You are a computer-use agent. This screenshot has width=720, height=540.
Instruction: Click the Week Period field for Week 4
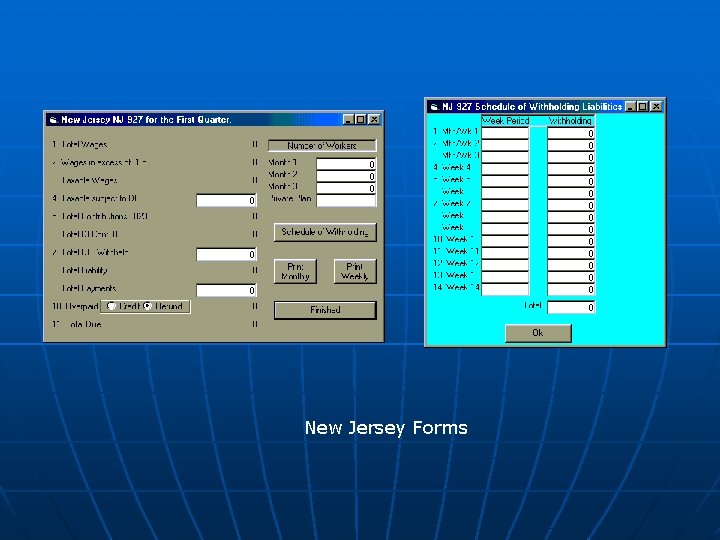[x=505, y=169]
